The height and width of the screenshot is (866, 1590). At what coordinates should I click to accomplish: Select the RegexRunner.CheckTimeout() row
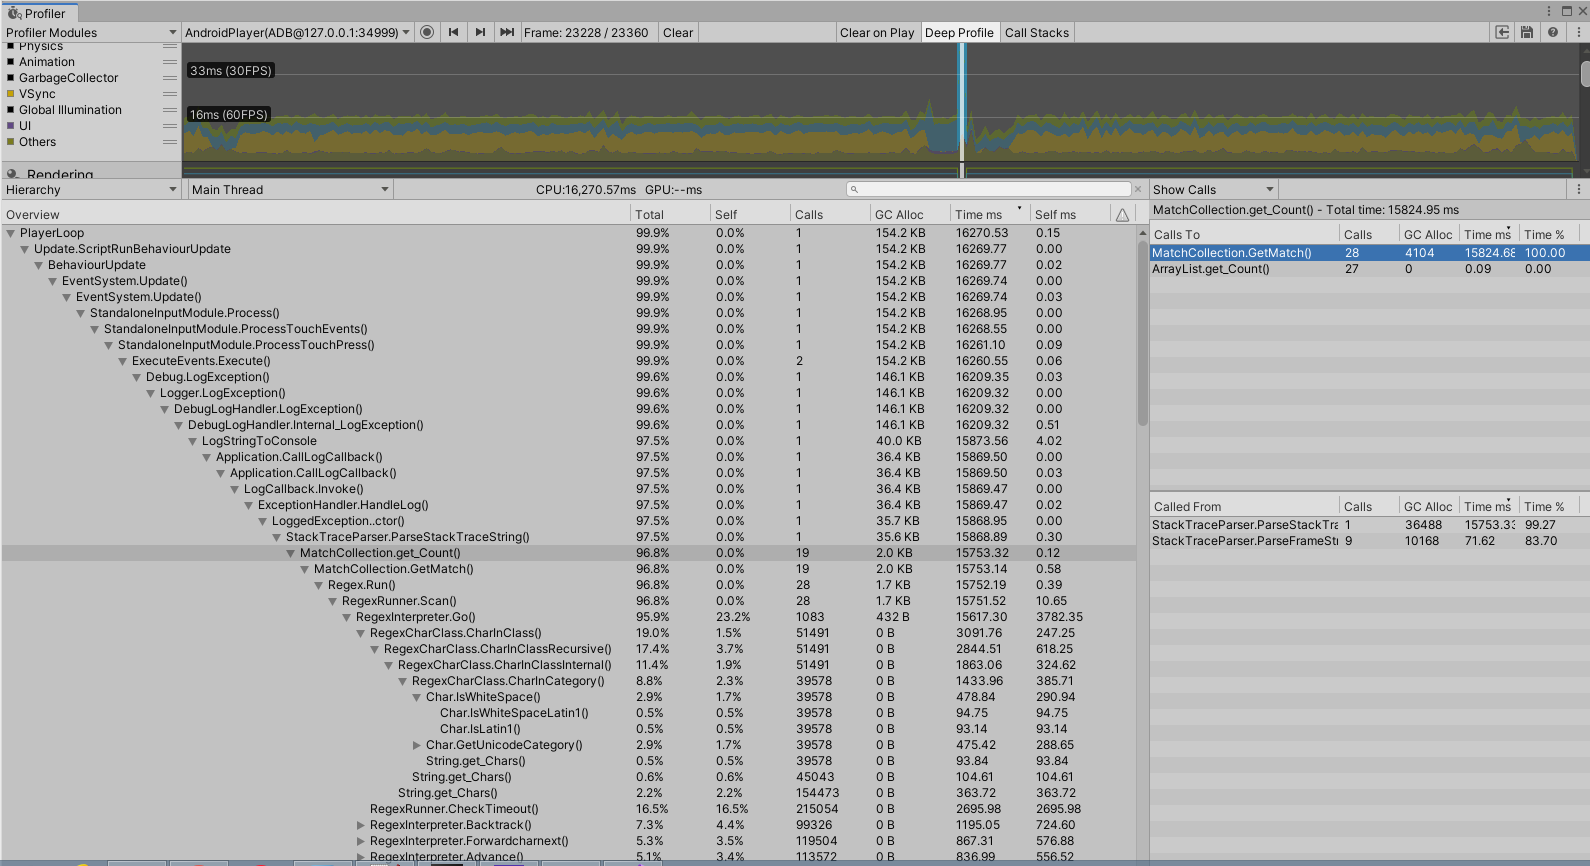pos(569,809)
